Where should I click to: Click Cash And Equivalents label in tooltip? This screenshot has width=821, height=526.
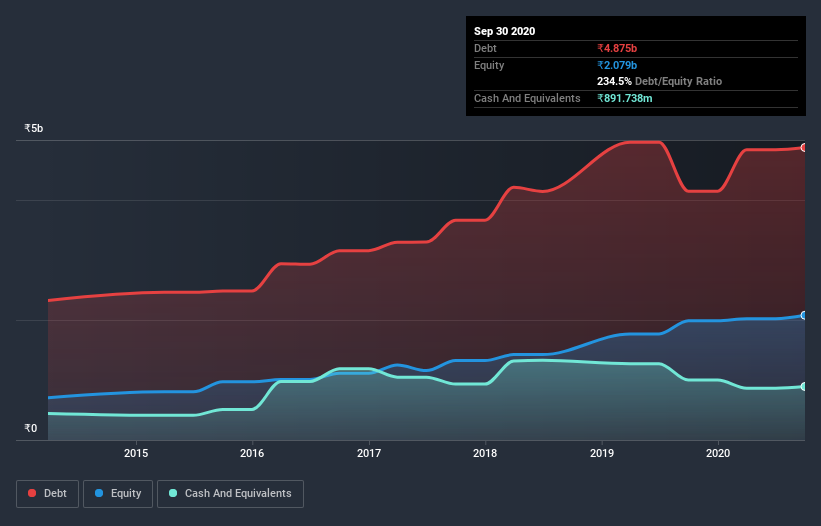(x=527, y=98)
